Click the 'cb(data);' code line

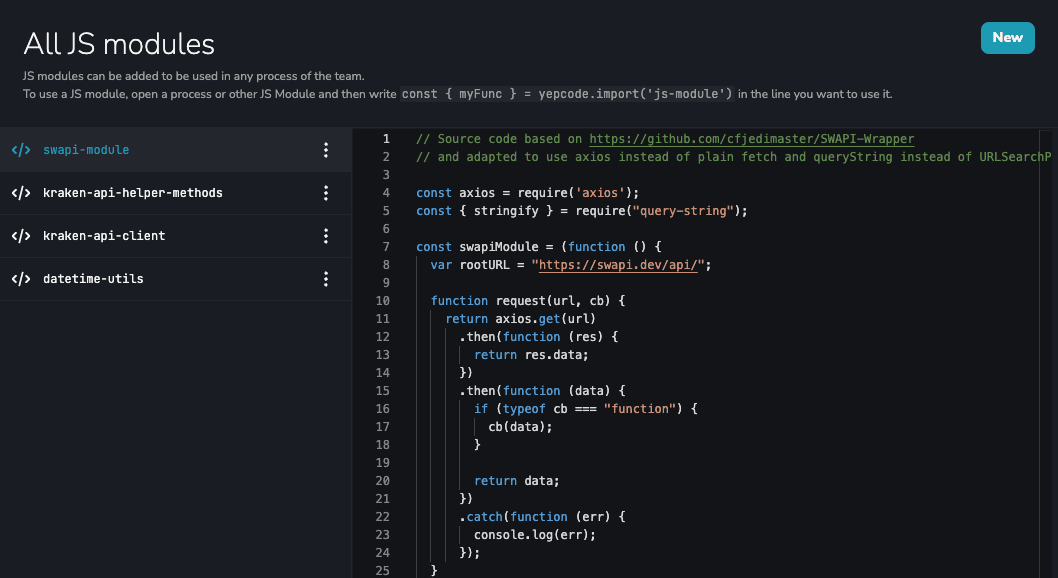(x=520, y=427)
